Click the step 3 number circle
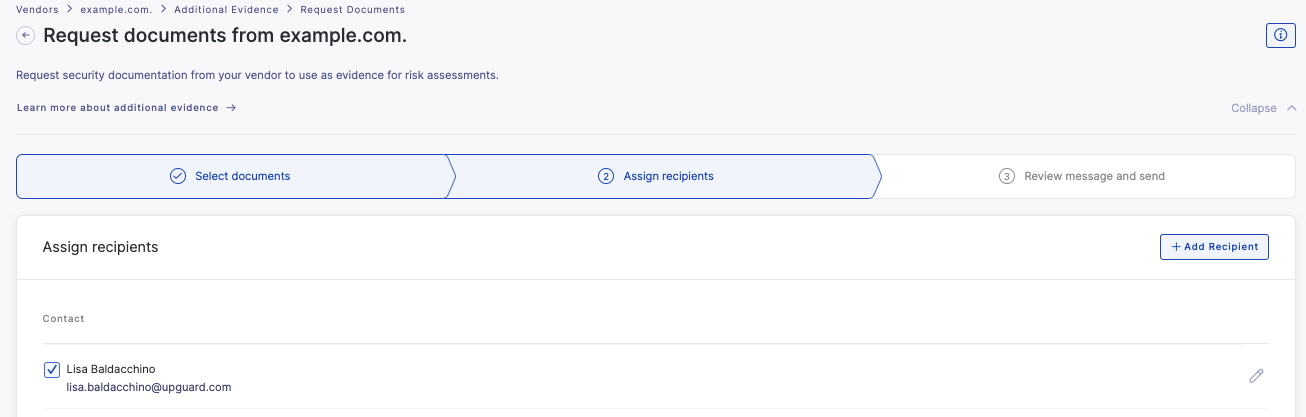1306x417 pixels. [x=1007, y=176]
